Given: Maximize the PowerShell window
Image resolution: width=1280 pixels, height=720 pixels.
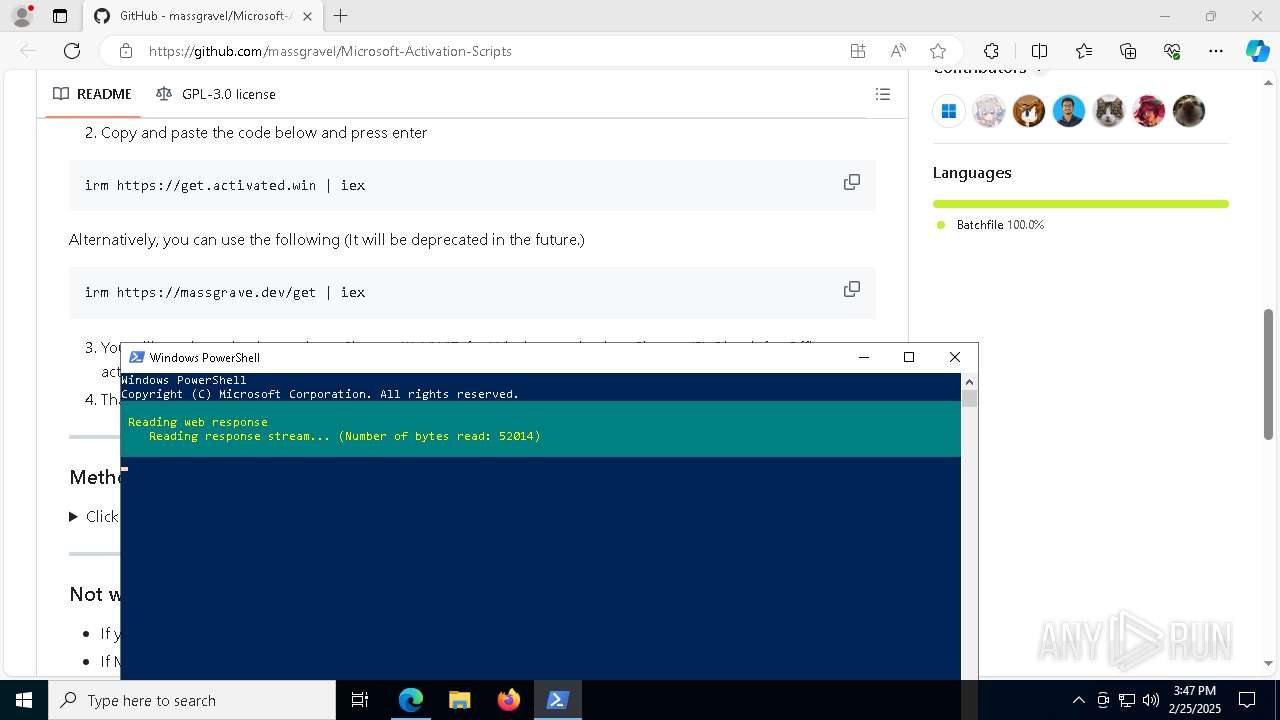Looking at the screenshot, I should [x=909, y=357].
